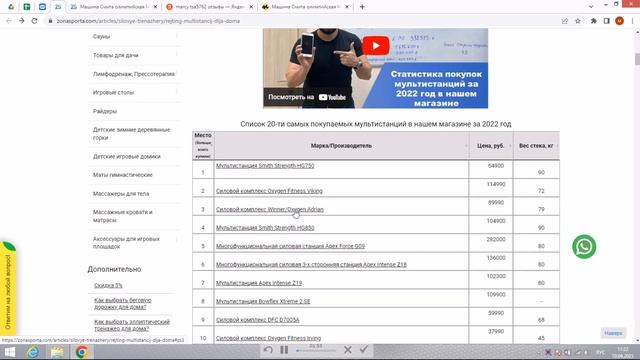Open the Детские игровые домики category
The height and width of the screenshot is (360, 640).
pos(127,156)
